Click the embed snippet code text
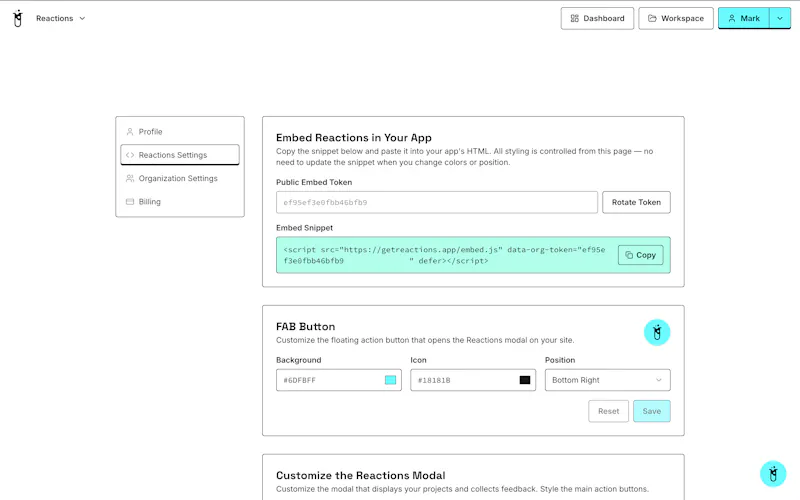Image resolution: width=800 pixels, height=500 pixels. coord(444,255)
